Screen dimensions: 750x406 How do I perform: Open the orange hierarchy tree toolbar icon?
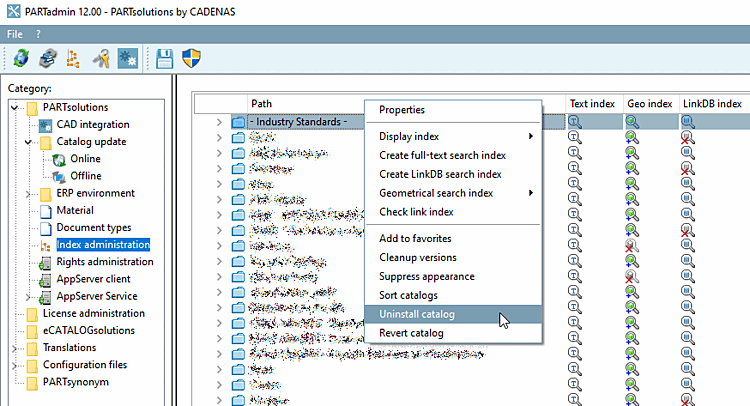[73, 58]
